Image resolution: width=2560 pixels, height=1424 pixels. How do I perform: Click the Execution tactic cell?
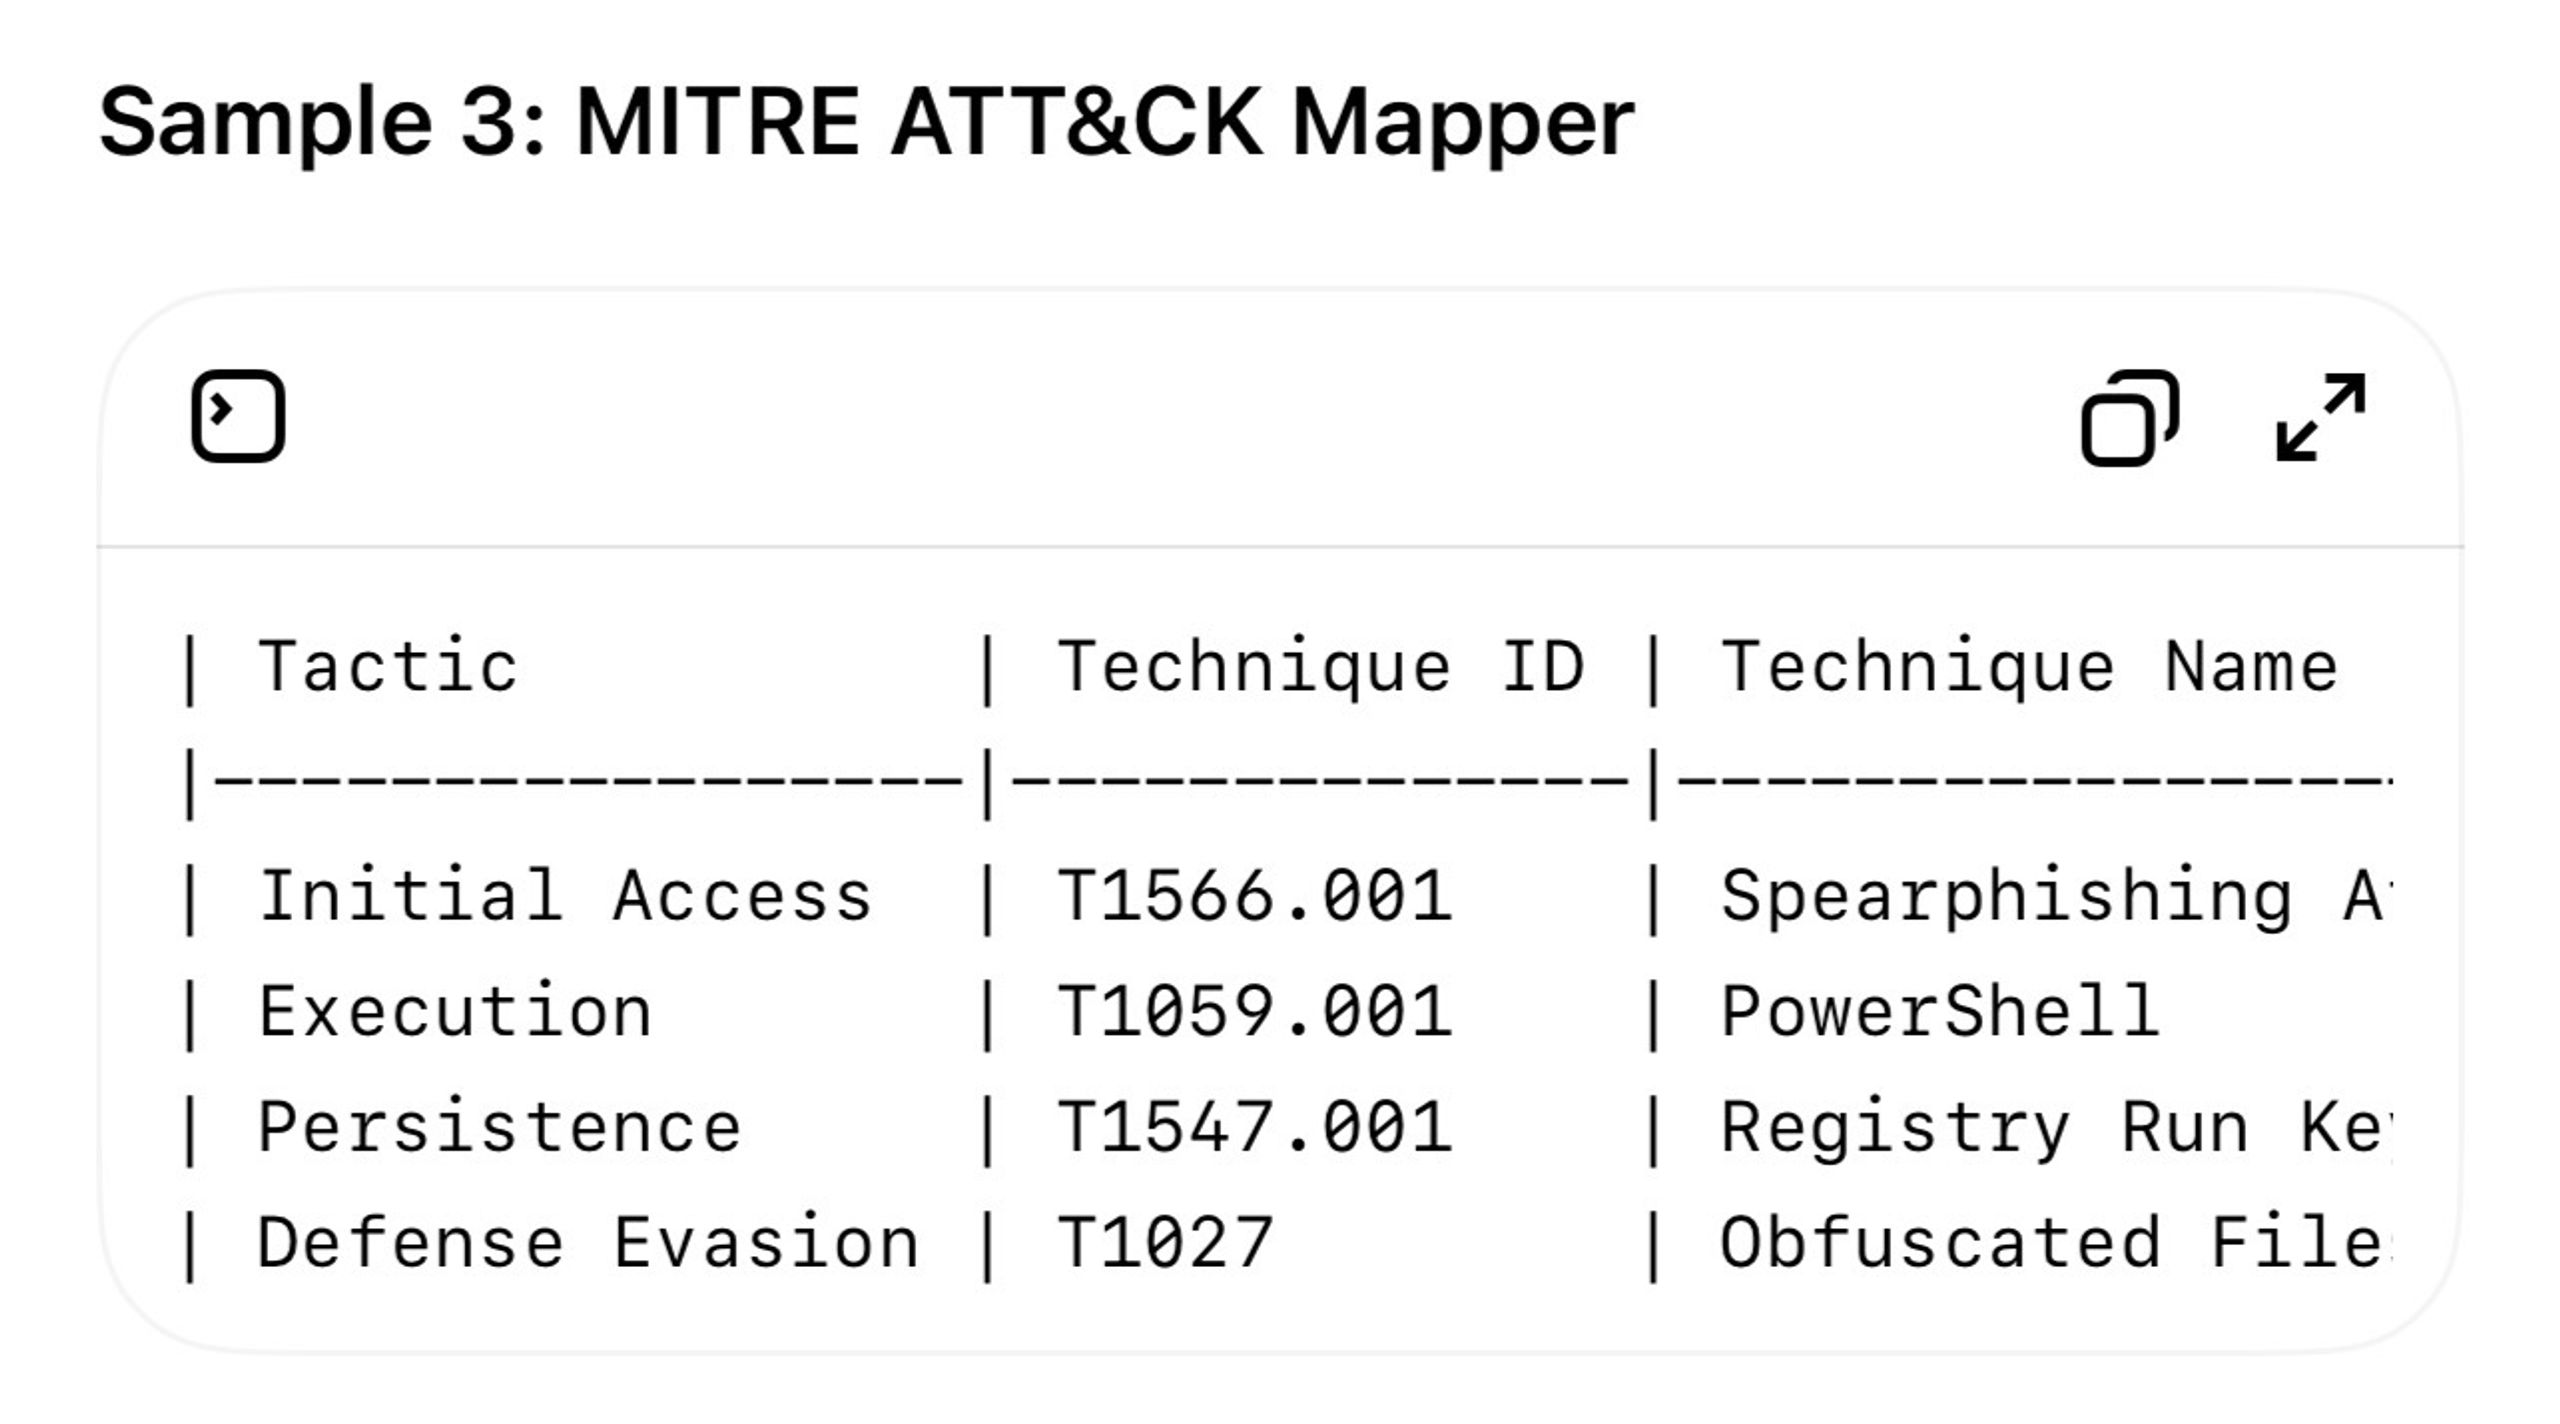click(x=455, y=1011)
